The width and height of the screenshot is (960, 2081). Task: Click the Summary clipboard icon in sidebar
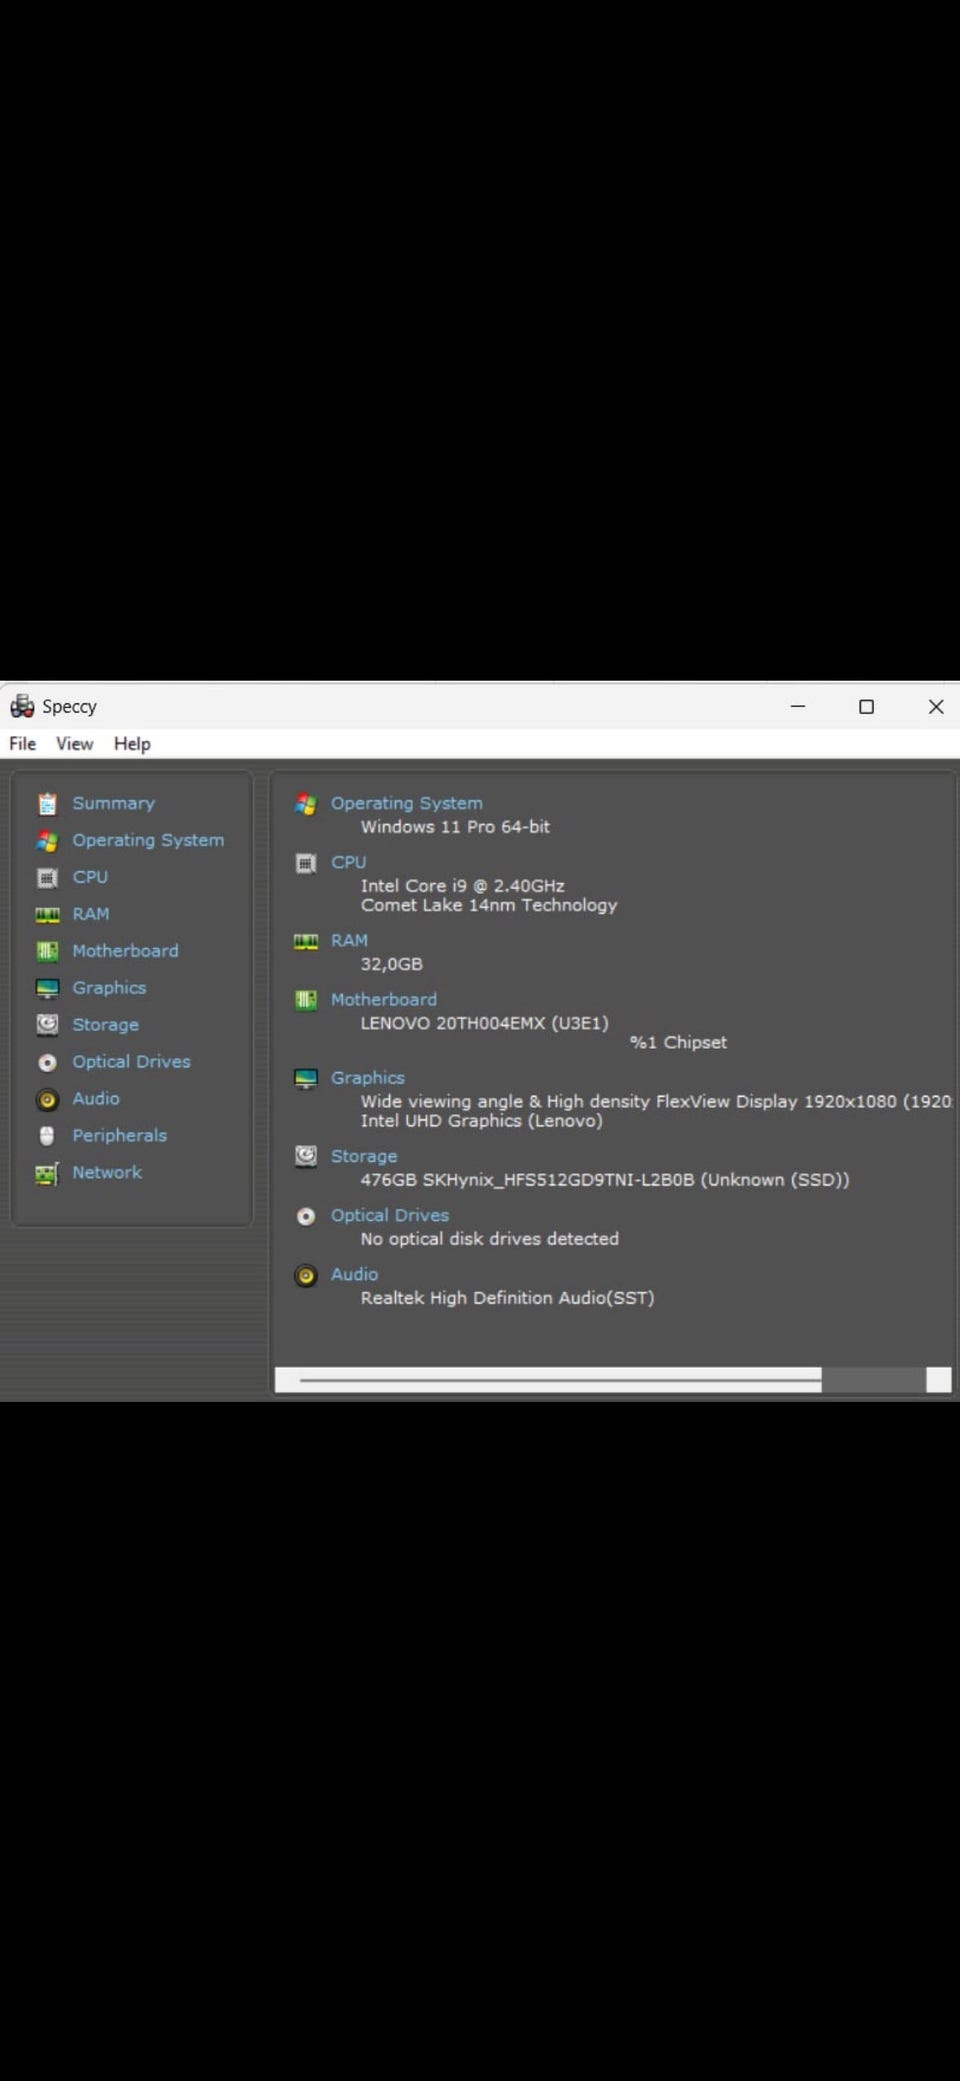(47, 804)
